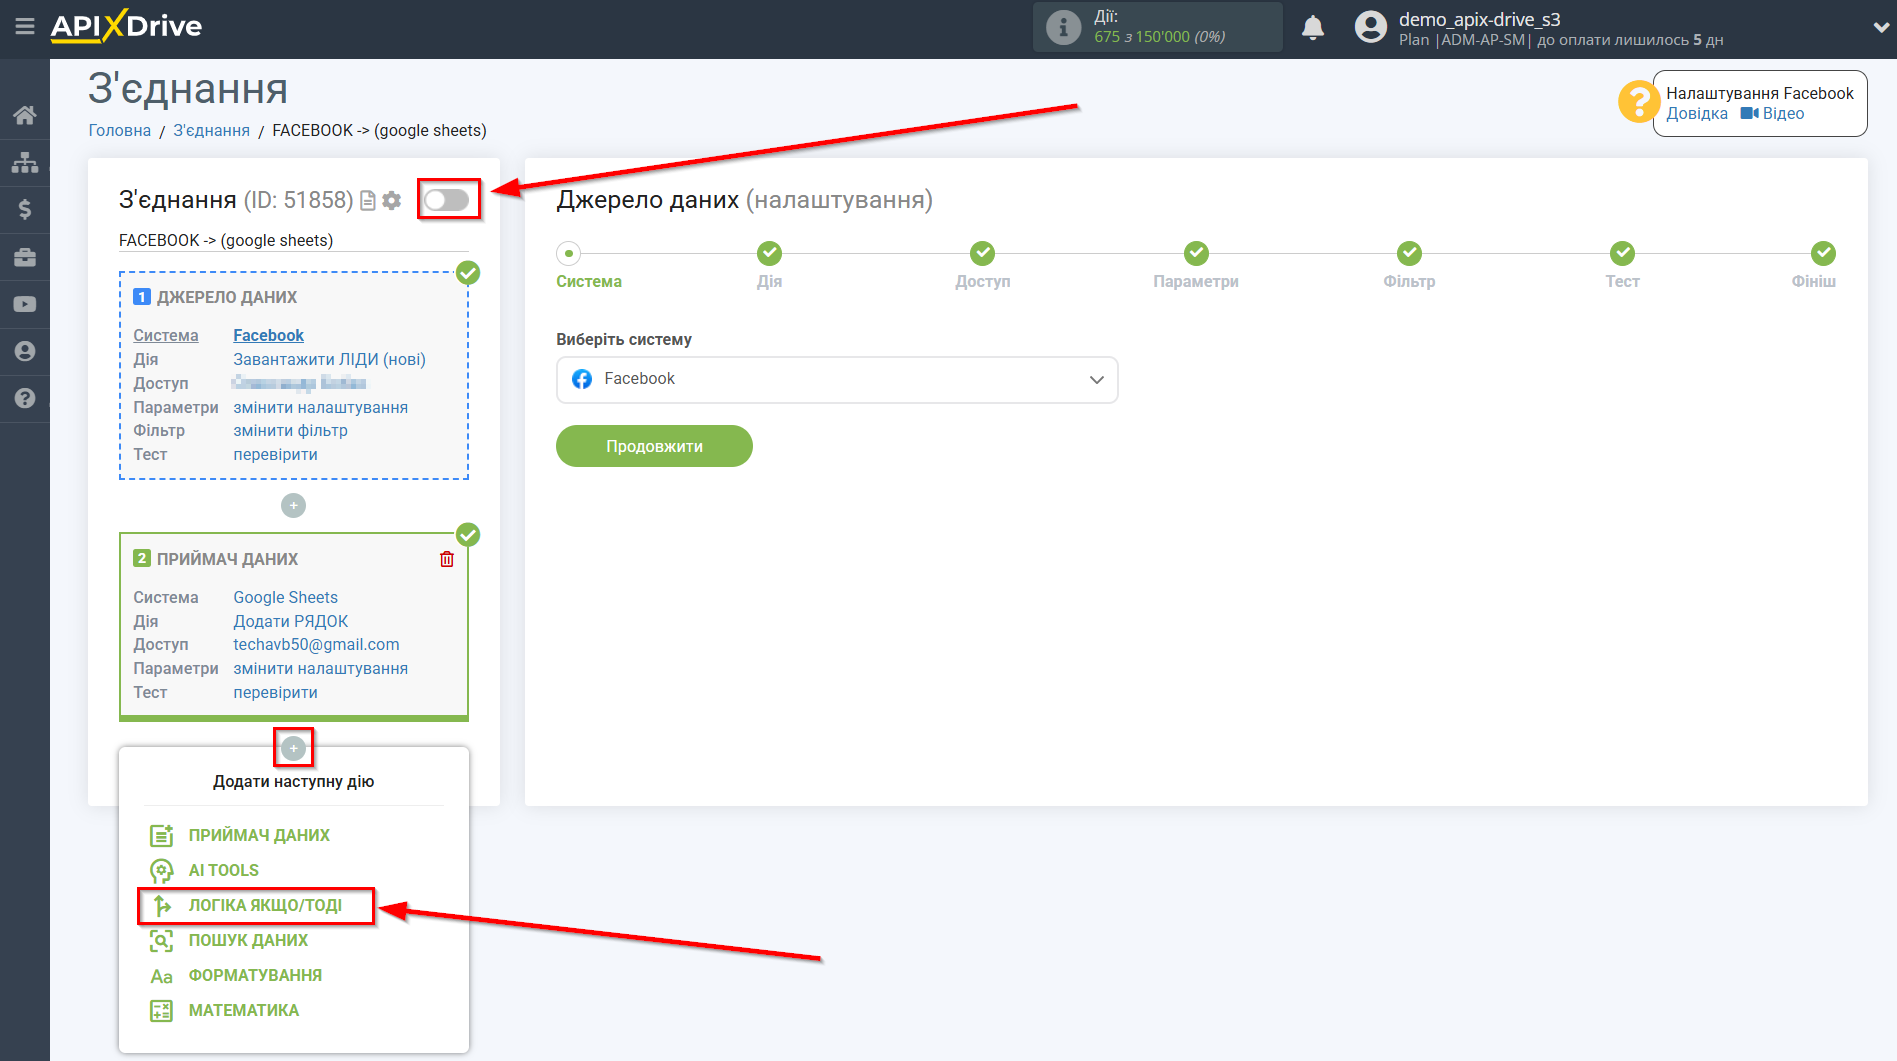Screen dimensions: 1897x1061
Task: Click source змінити налаштування link
Action: point(320,407)
